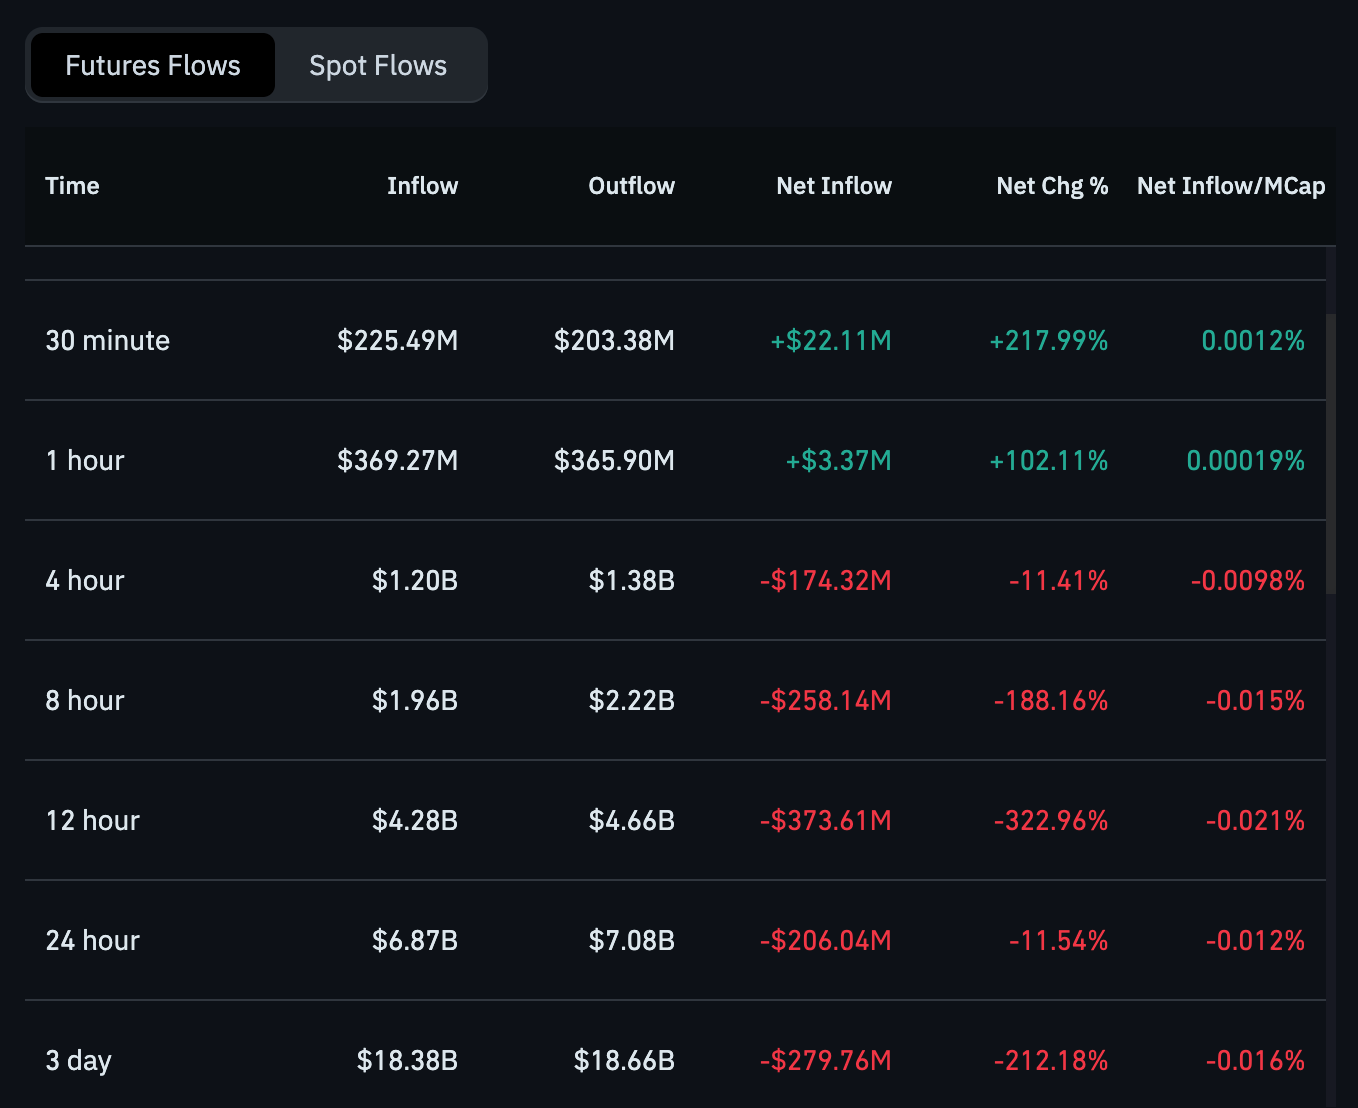The height and width of the screenshot is (1108, 1358).
Task: Switch to the Spot Flows tab
Action: click(377, 65)
